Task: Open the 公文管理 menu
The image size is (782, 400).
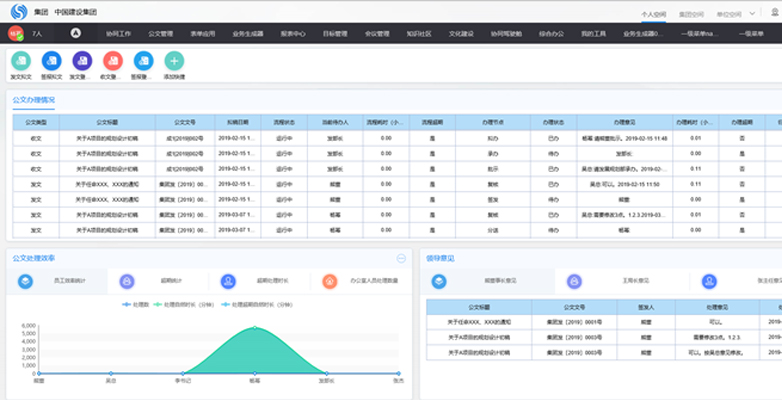Action: click(161, 33)
